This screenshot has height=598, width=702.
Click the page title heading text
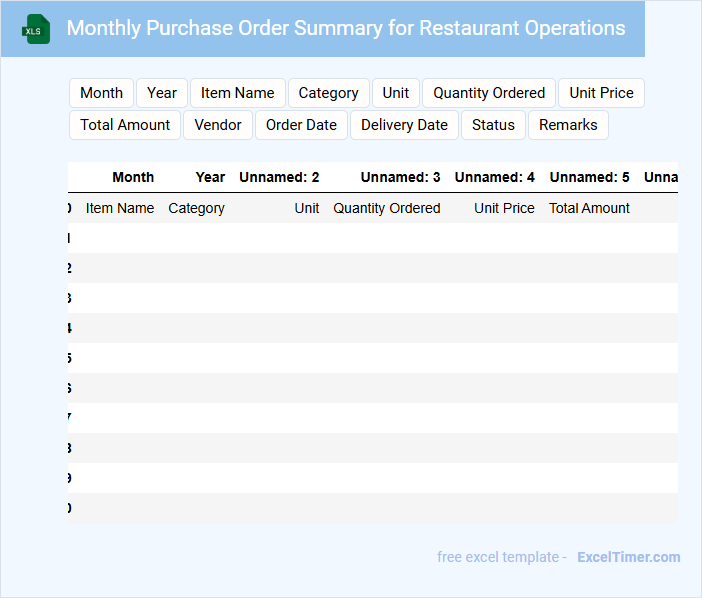click(346, 28)
